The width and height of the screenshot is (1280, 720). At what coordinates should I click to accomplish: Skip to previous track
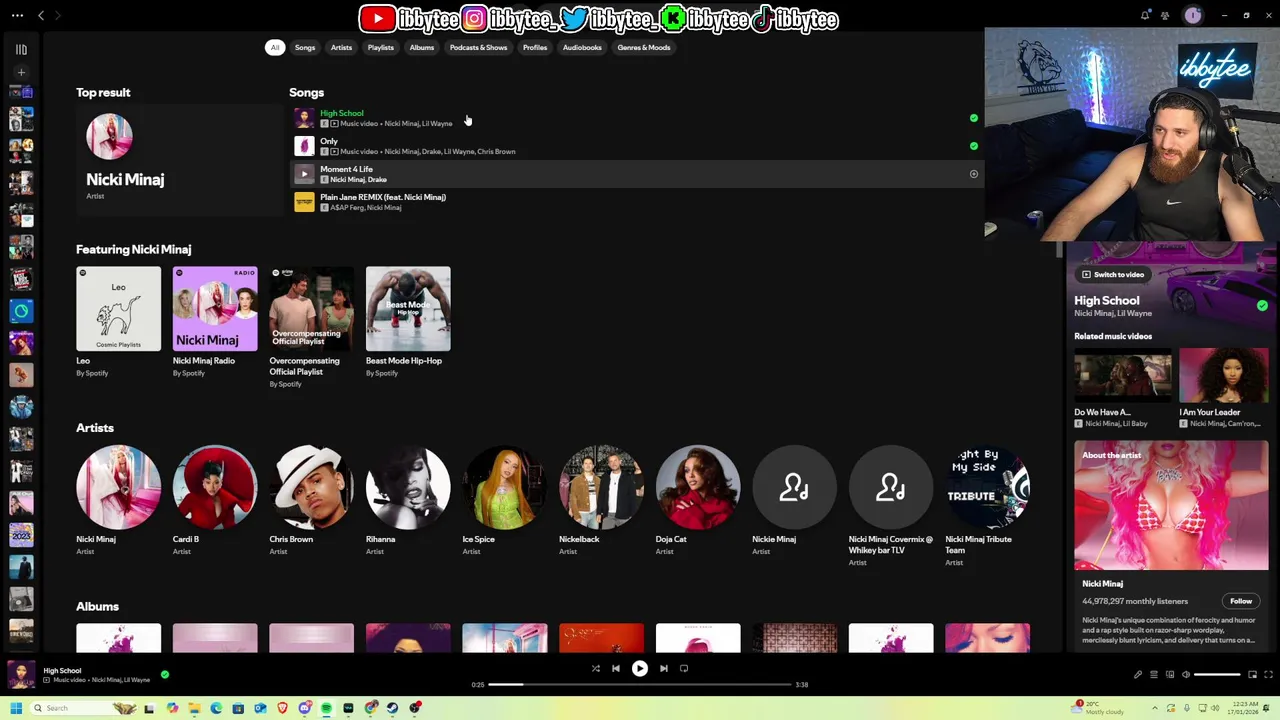pyautogui.click(x=616, y=669)
